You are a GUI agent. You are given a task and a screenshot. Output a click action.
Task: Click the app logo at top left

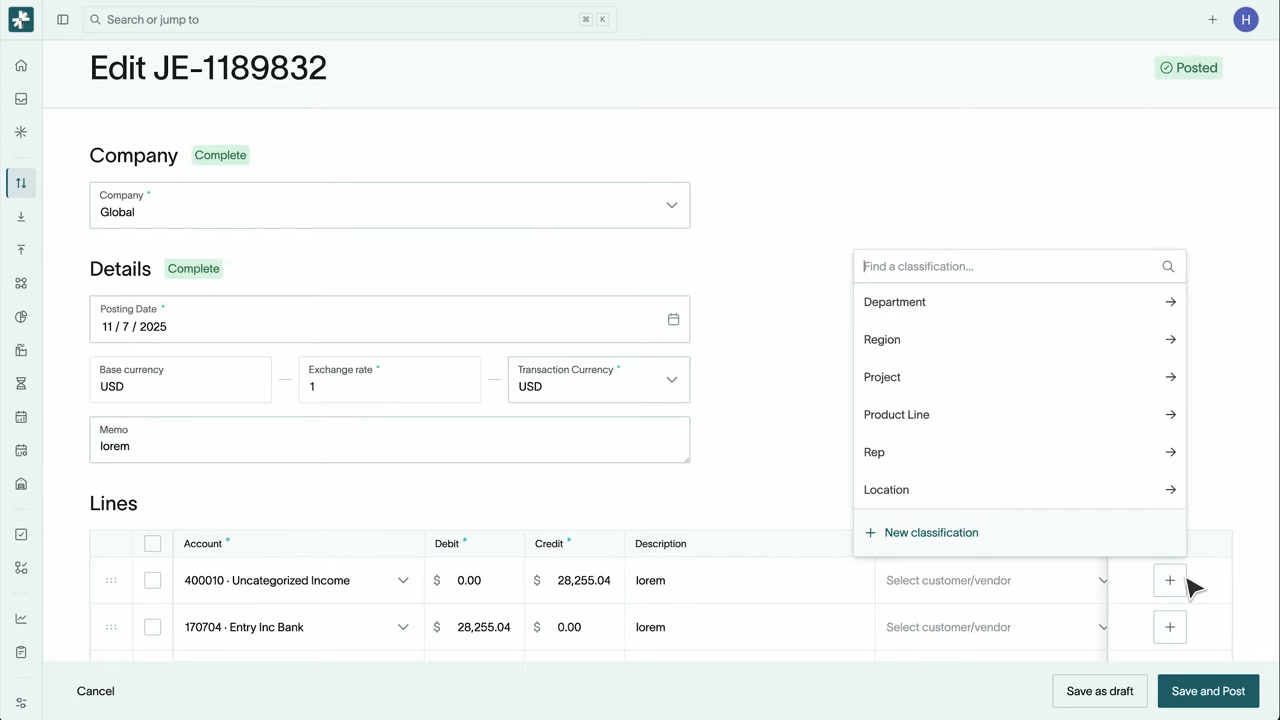[x=21, y=19]
